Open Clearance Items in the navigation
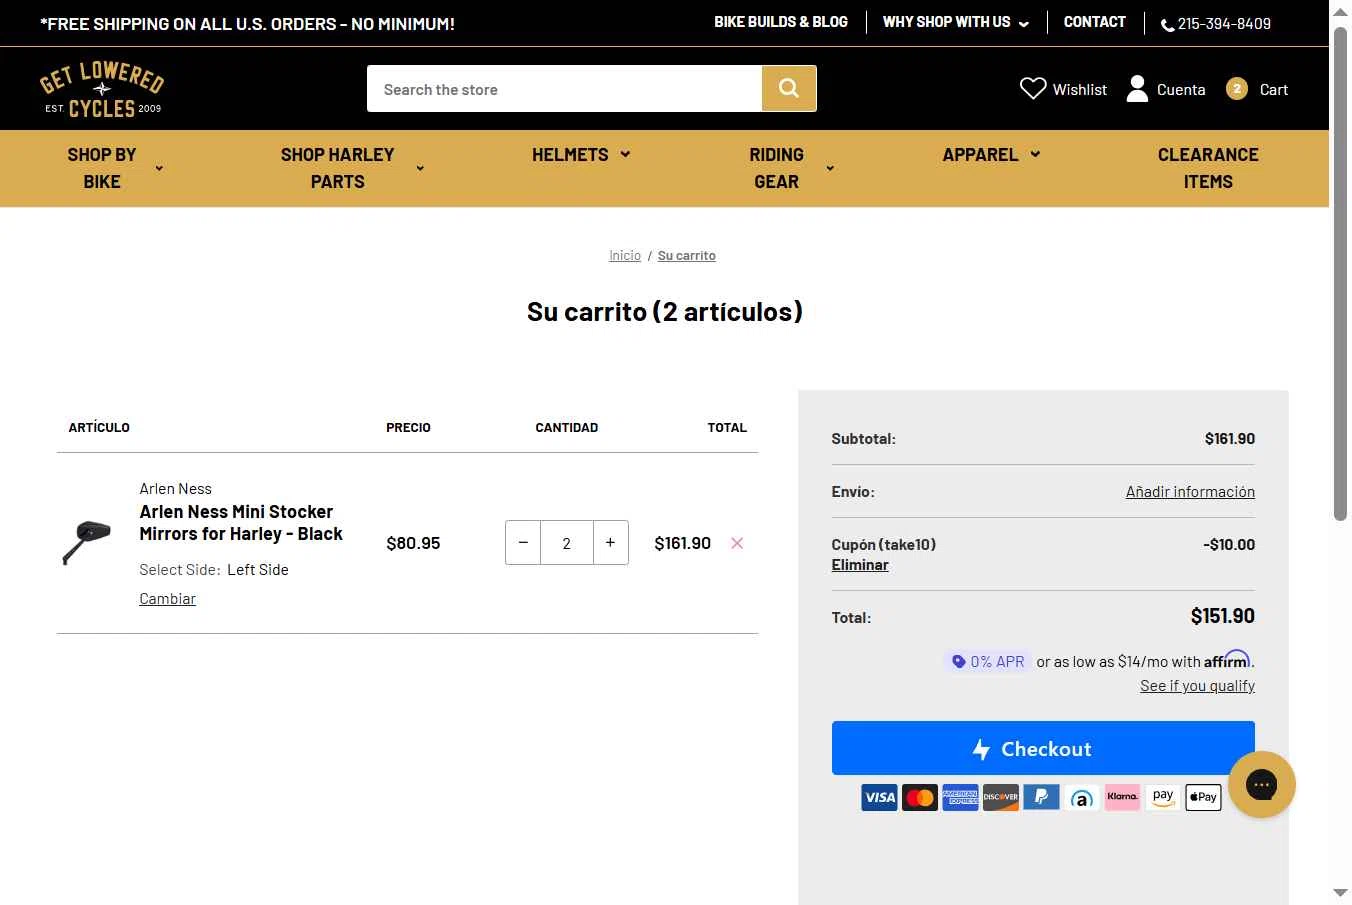The image size is (1352, 905). point(1208,168)
